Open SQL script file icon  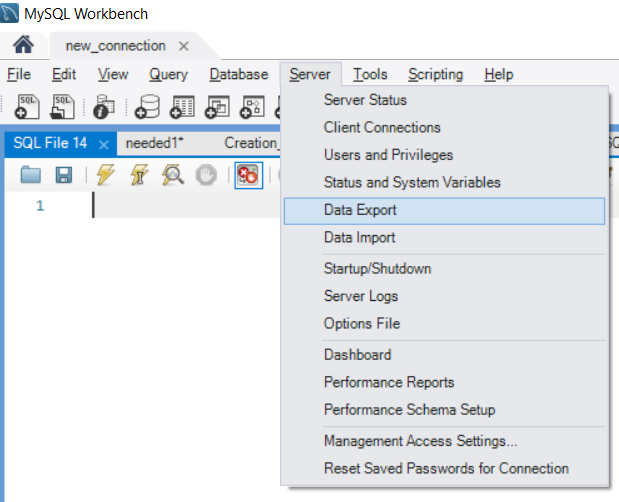tap(62, 107)
